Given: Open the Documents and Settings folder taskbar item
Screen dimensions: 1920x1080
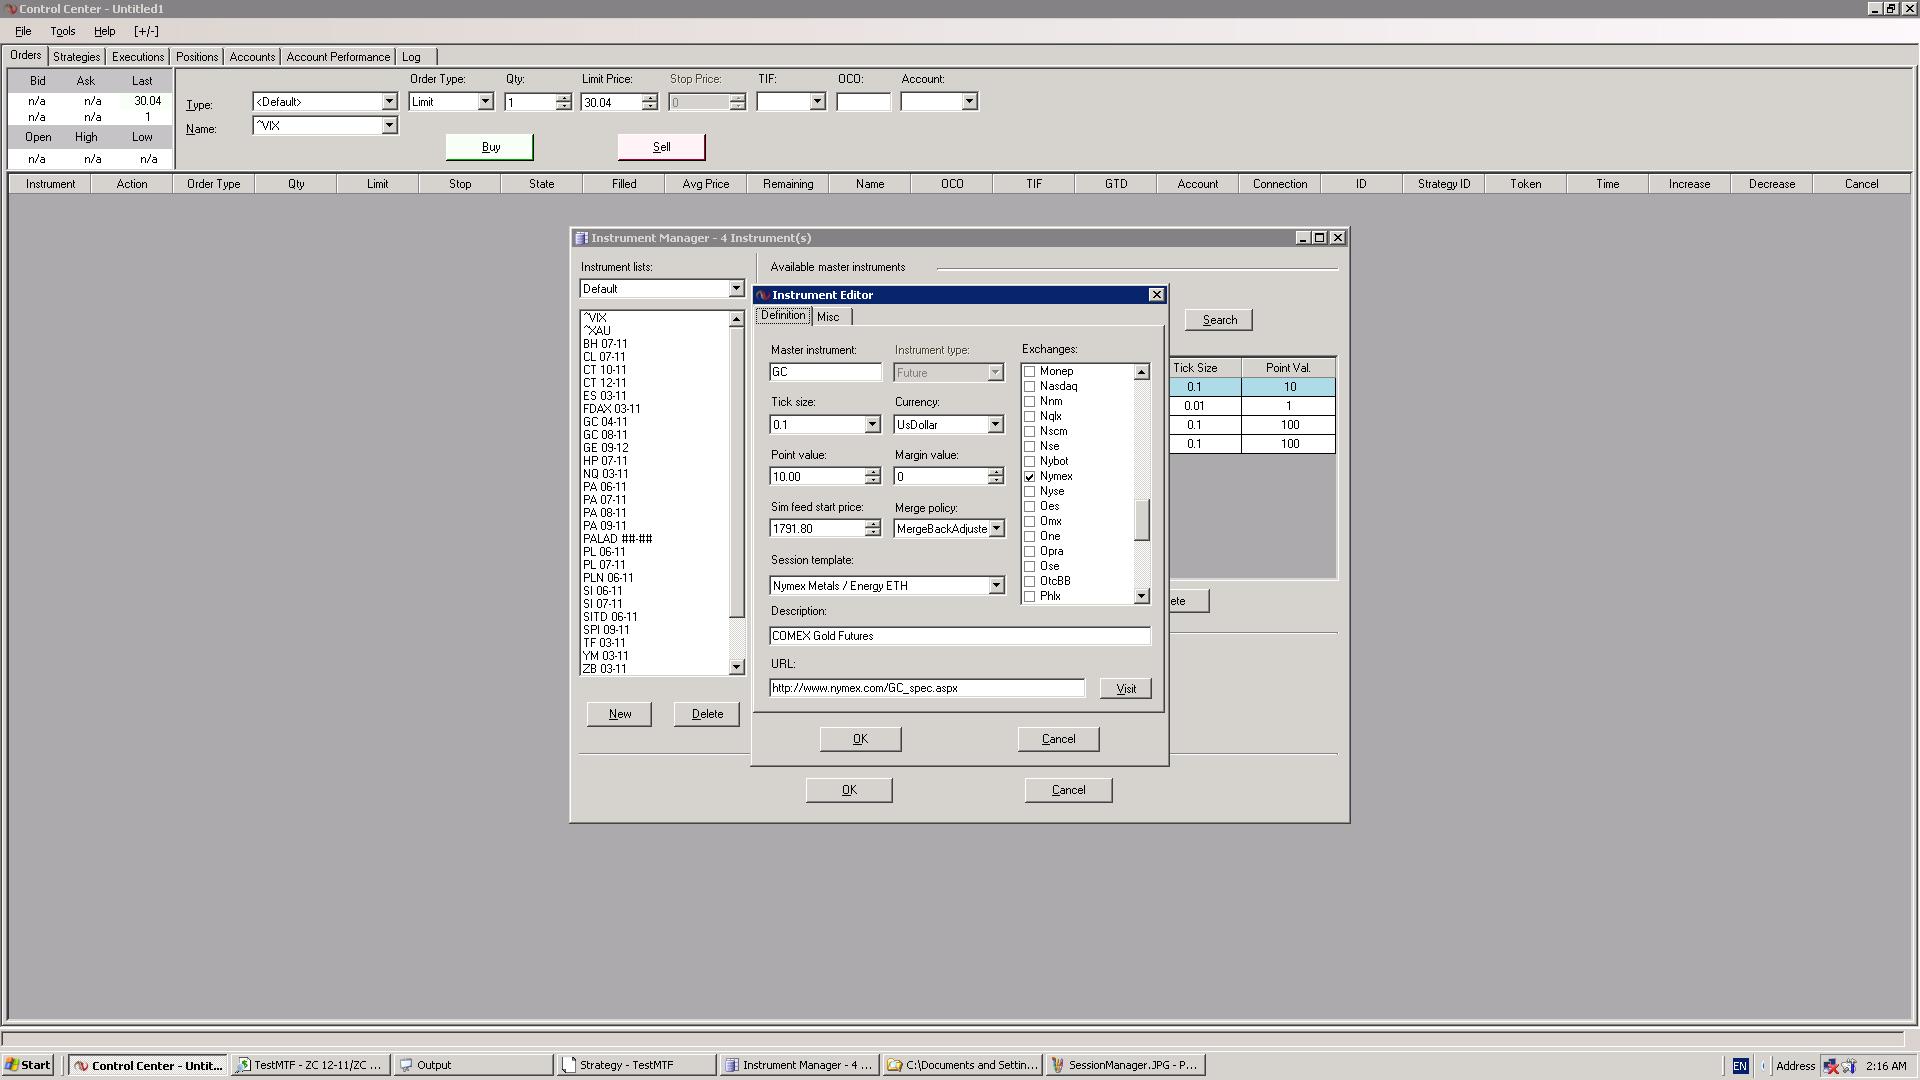Looking at the screenshot, I should (x=962, y=1065).
